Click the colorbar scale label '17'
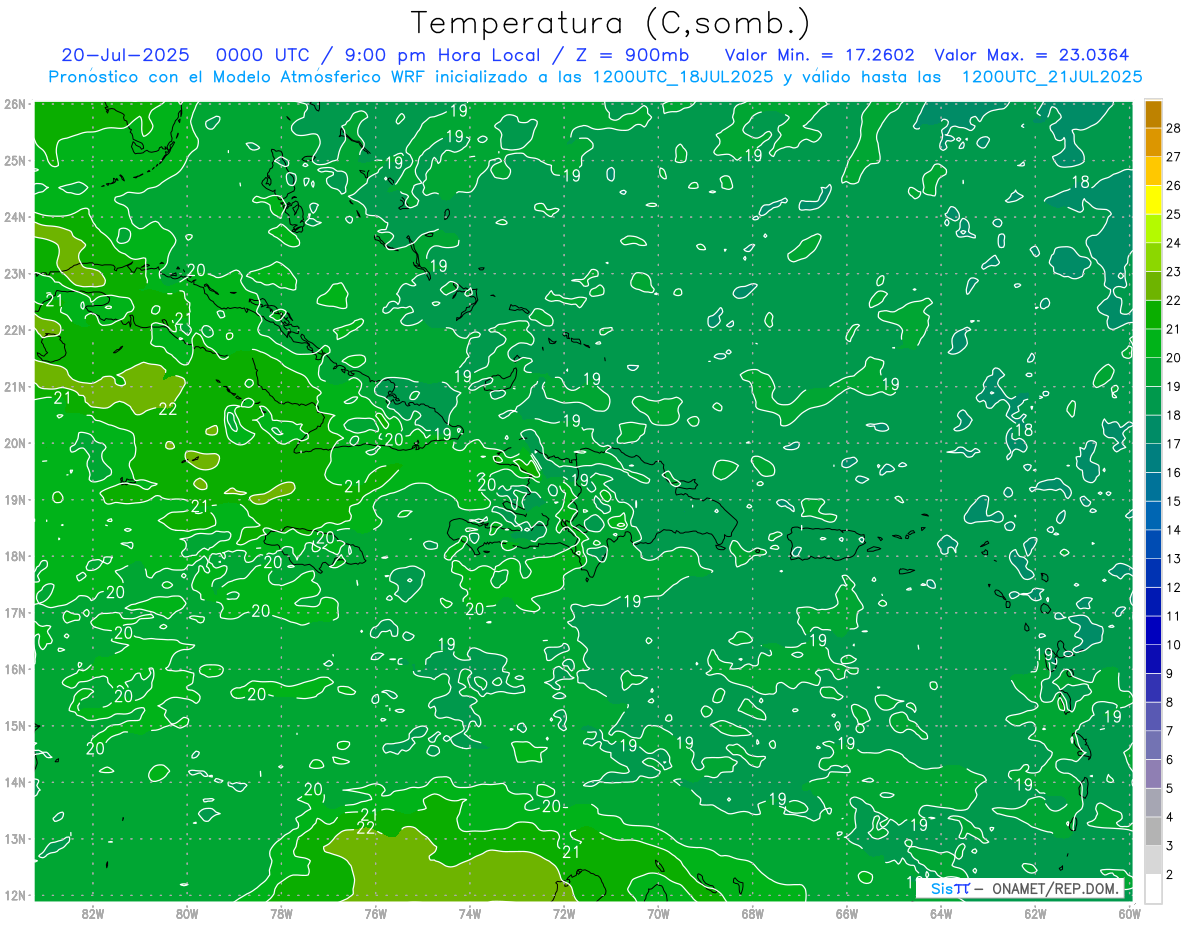This screenshot has height=927, width=1200. tap(1174, 444)
